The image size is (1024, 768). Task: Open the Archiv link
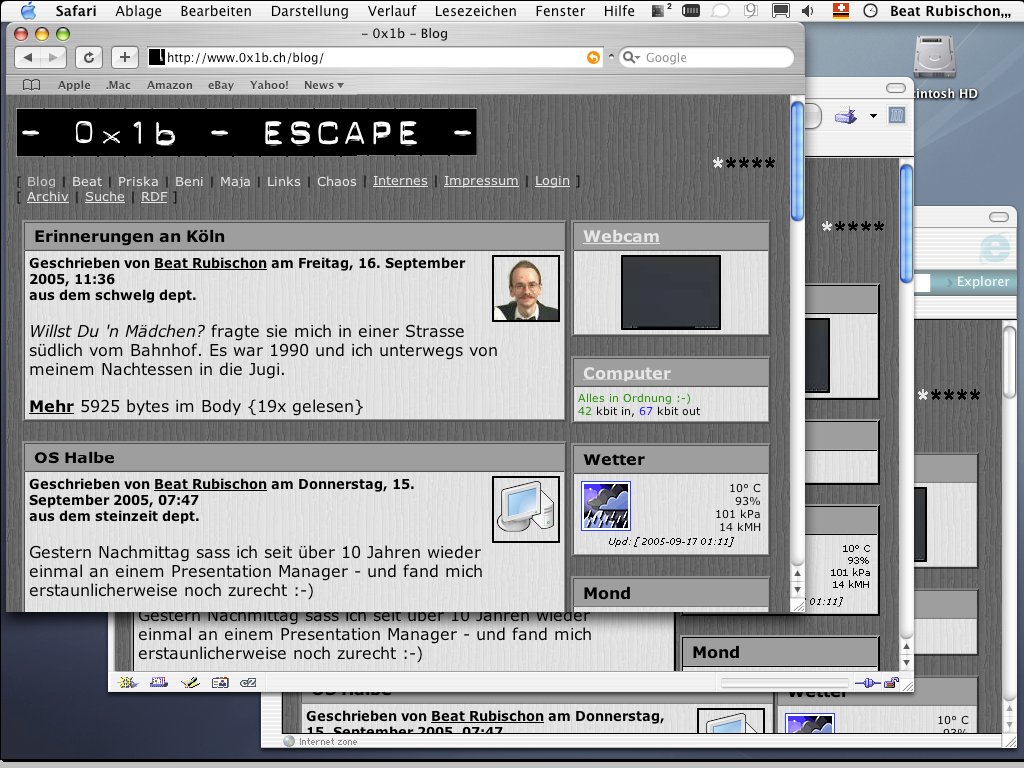tap(48, 197)
